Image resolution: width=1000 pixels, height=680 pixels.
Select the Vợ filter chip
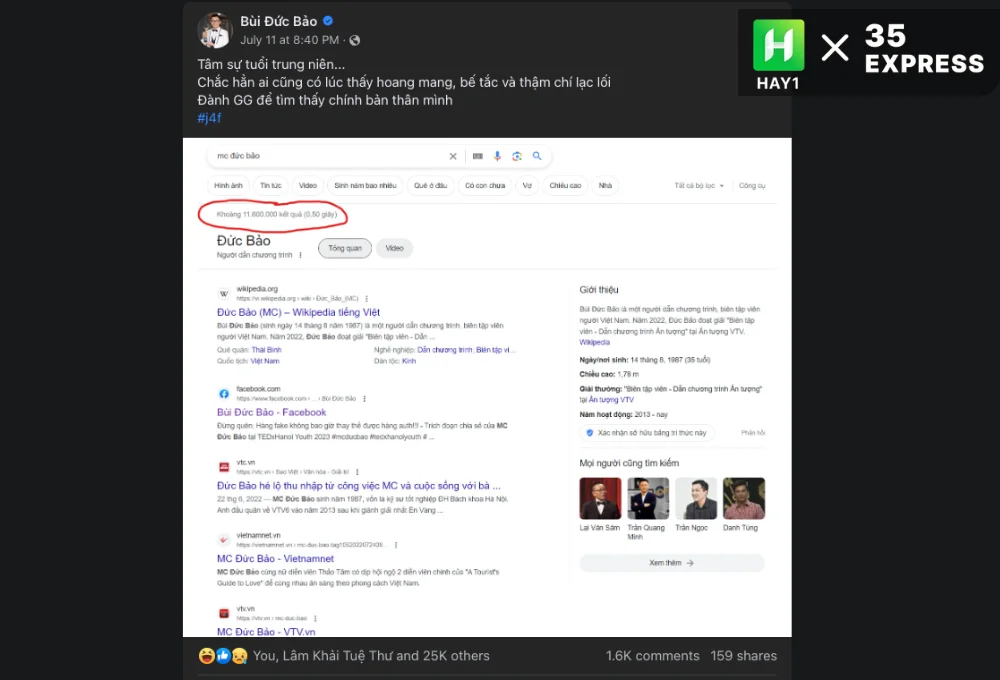[x=527, y=186]
